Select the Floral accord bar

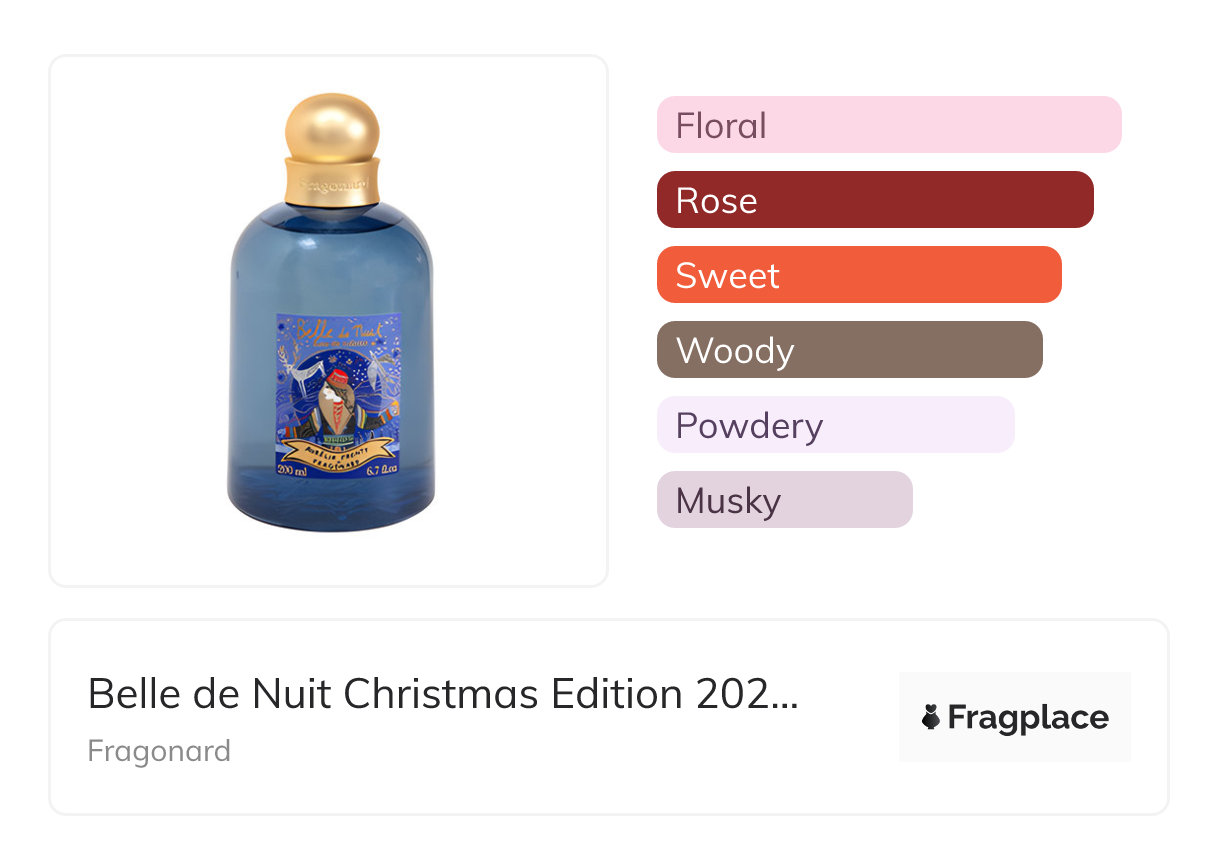coord(888,125)
